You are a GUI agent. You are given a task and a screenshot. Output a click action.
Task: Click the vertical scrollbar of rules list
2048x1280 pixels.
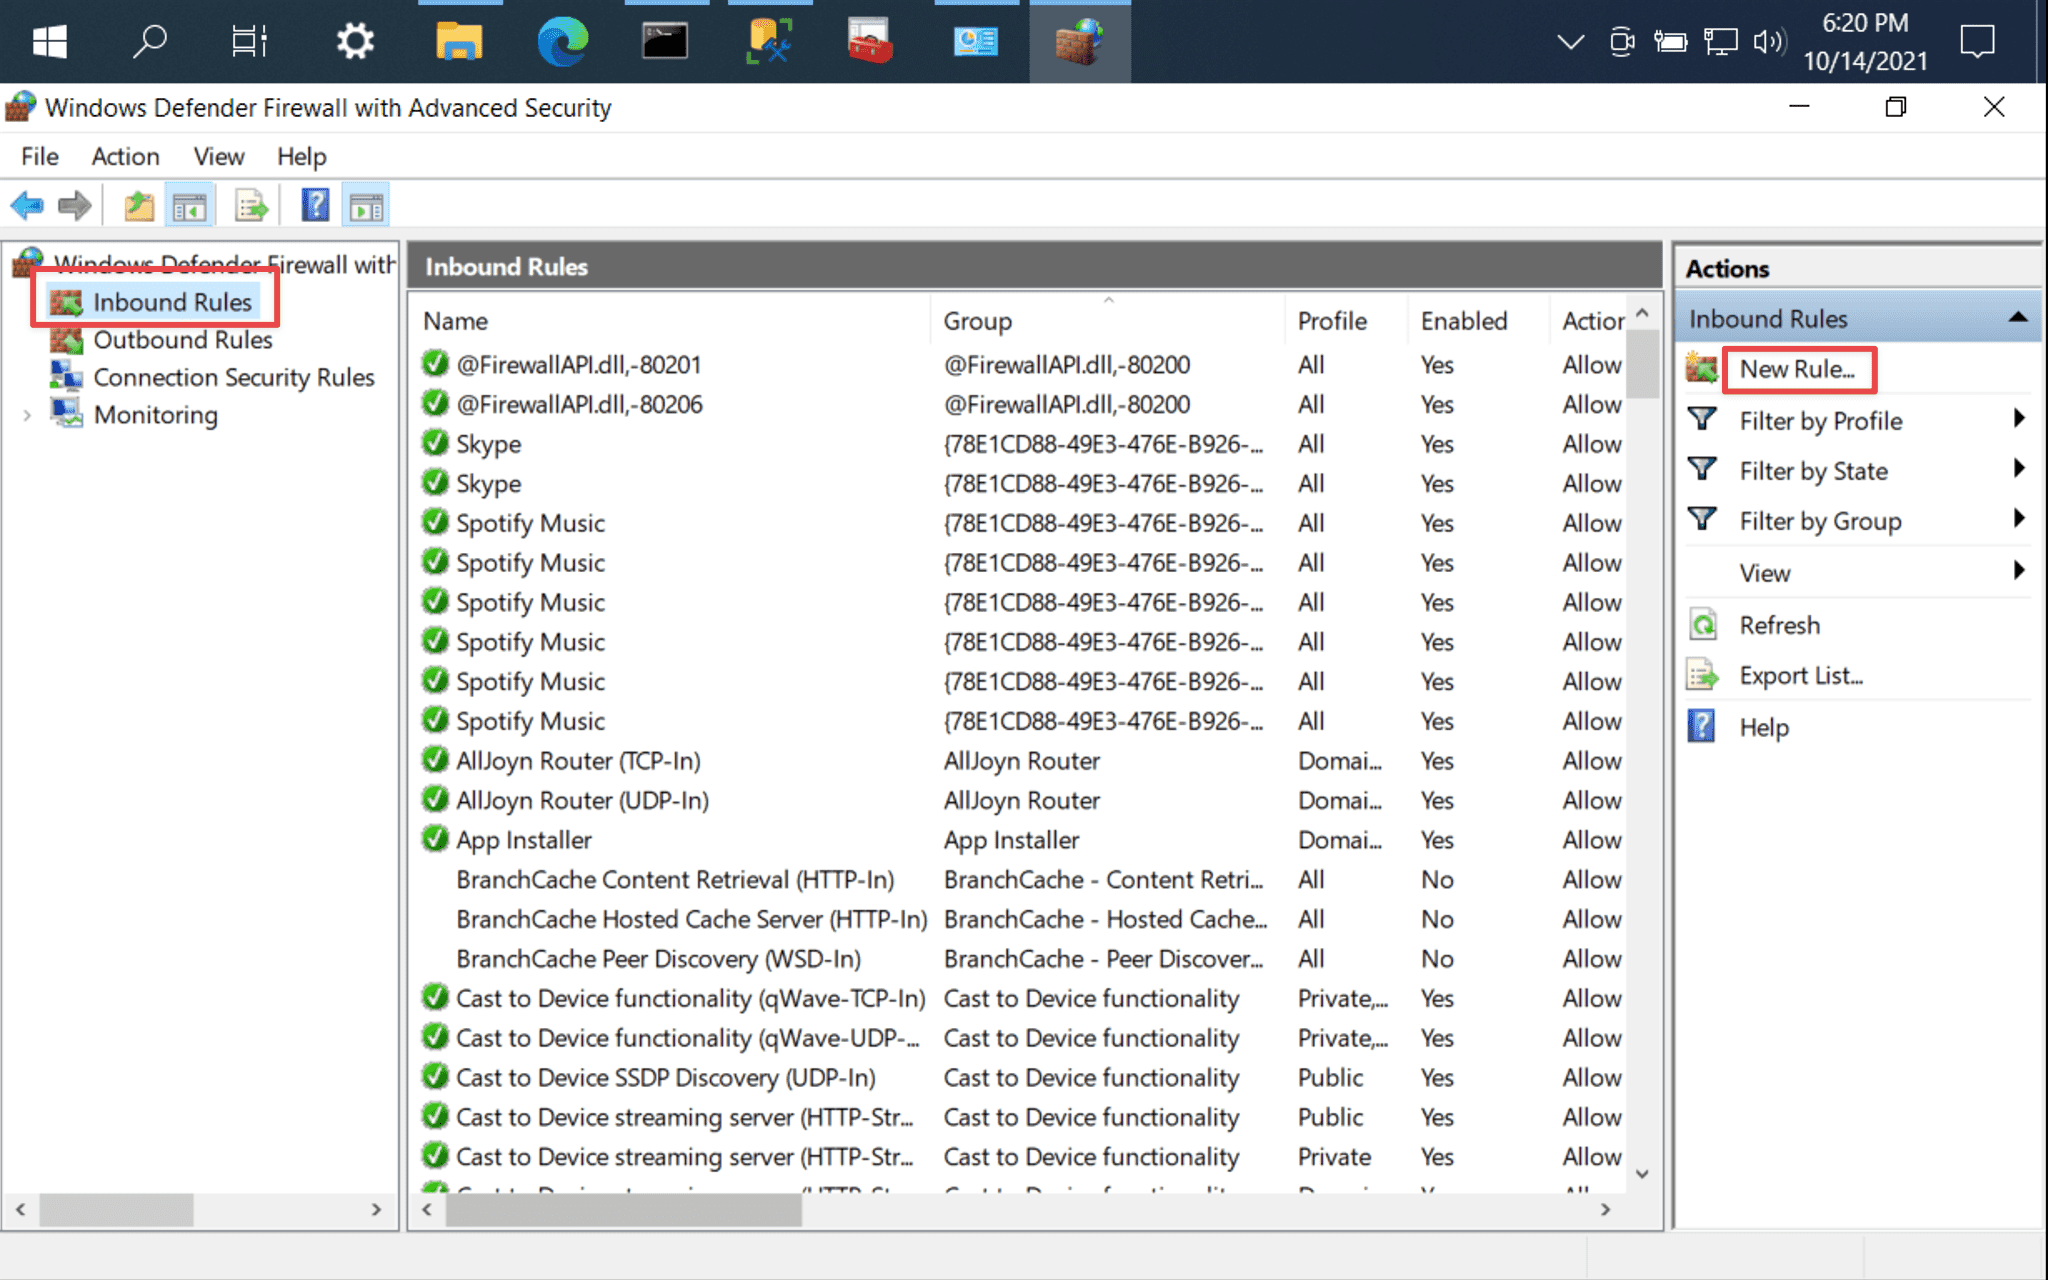(x=1642, y=364)
